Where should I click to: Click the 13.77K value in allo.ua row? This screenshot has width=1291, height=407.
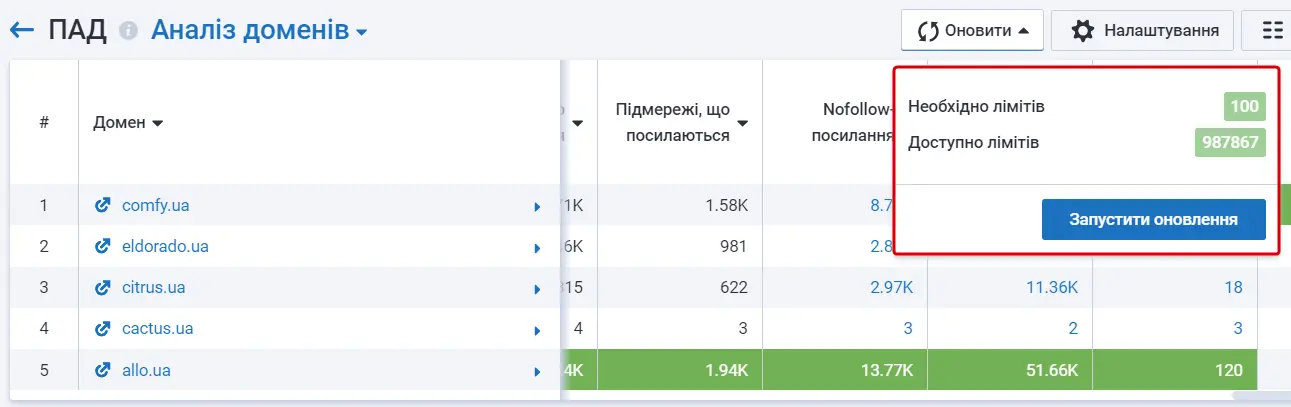click(887, 370)
